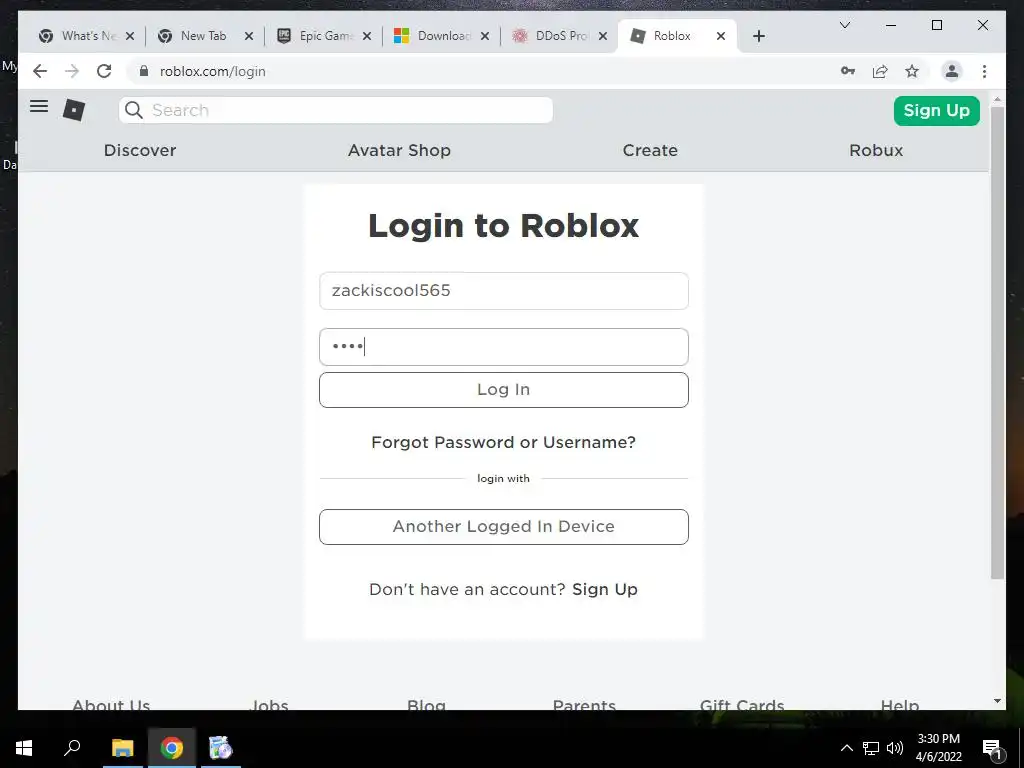
Task: Open Chrome's three-dot menu
Action: (x=984, y=71)
